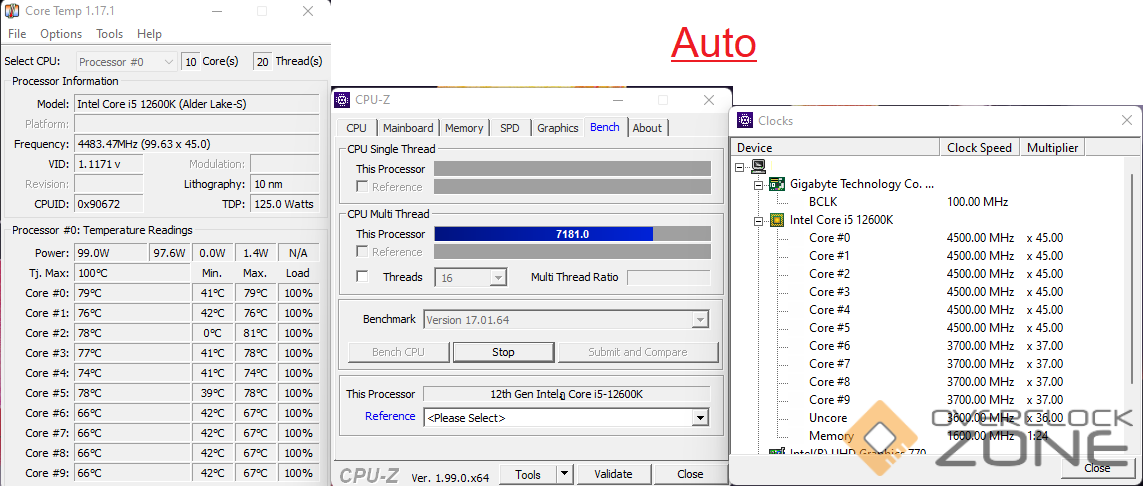Select the Uncore row in Clocks
Viewport: 1143px width, 486px height.
[828, 418]
